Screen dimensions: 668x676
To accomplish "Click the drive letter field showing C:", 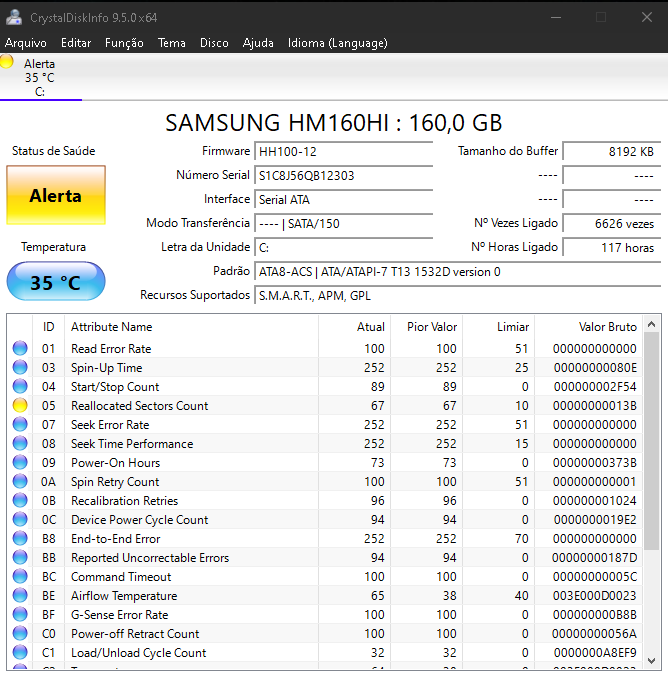I will click(x=343, y=248).
